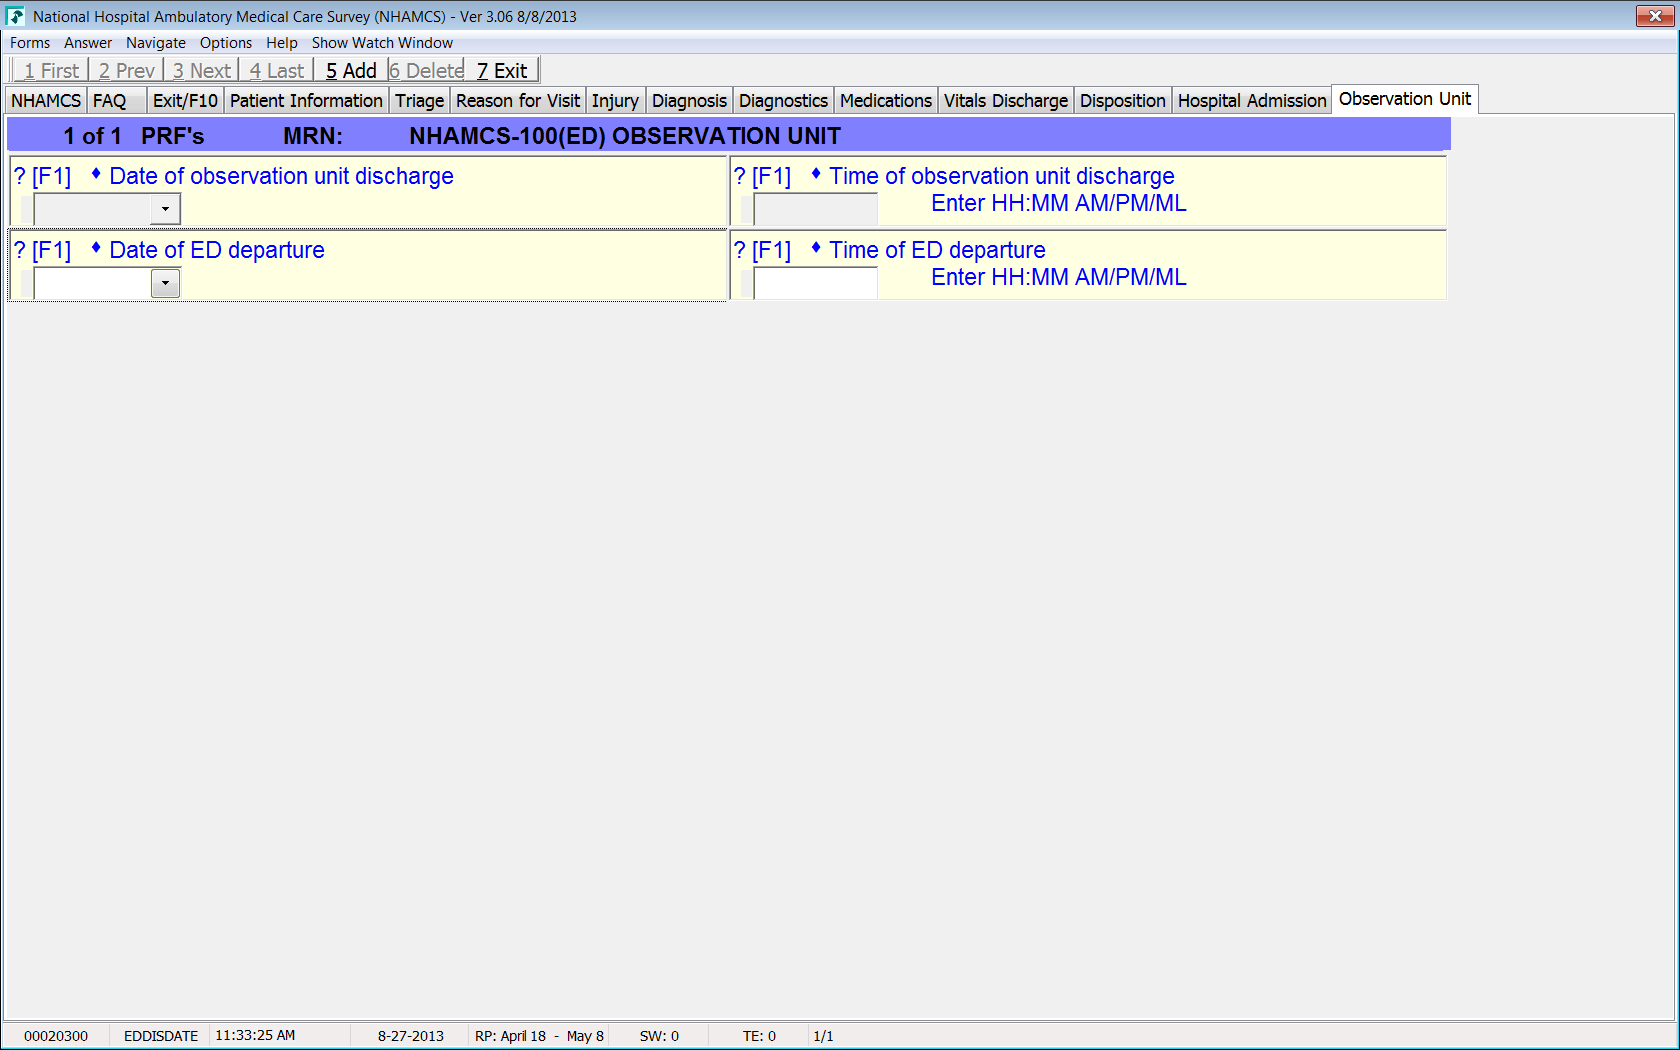Click status bar field name 'EDDISDATE'

(x=161, y=1036)
